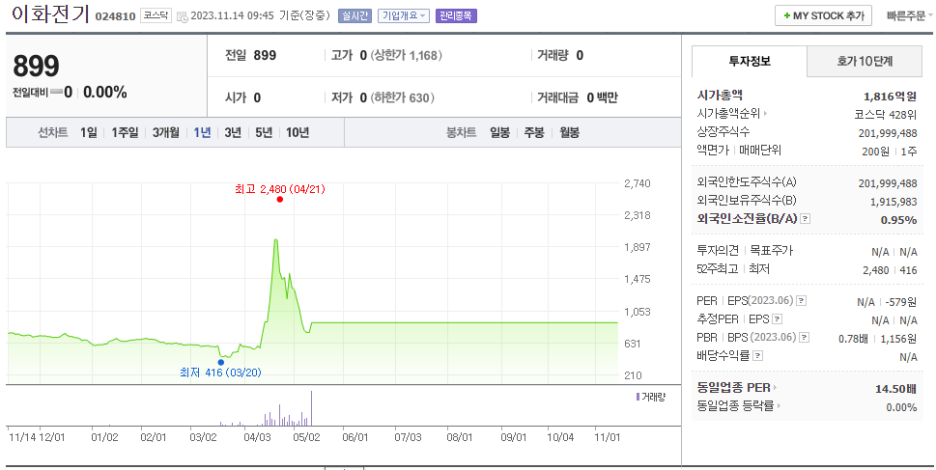The image size is (936, 470).
Task: Click the 외국인한도주식수(A) label
Action: [746, 183]
